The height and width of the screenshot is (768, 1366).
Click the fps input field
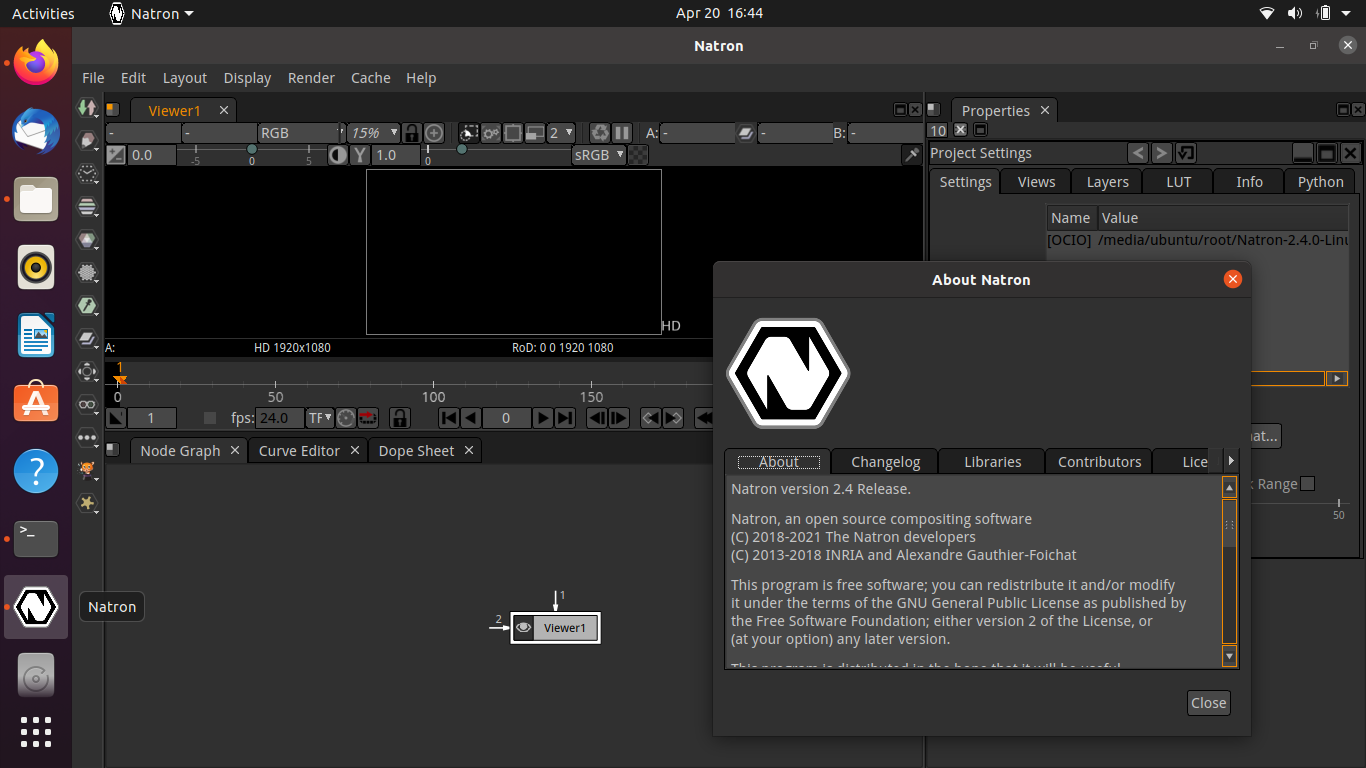tap(280, 418)
